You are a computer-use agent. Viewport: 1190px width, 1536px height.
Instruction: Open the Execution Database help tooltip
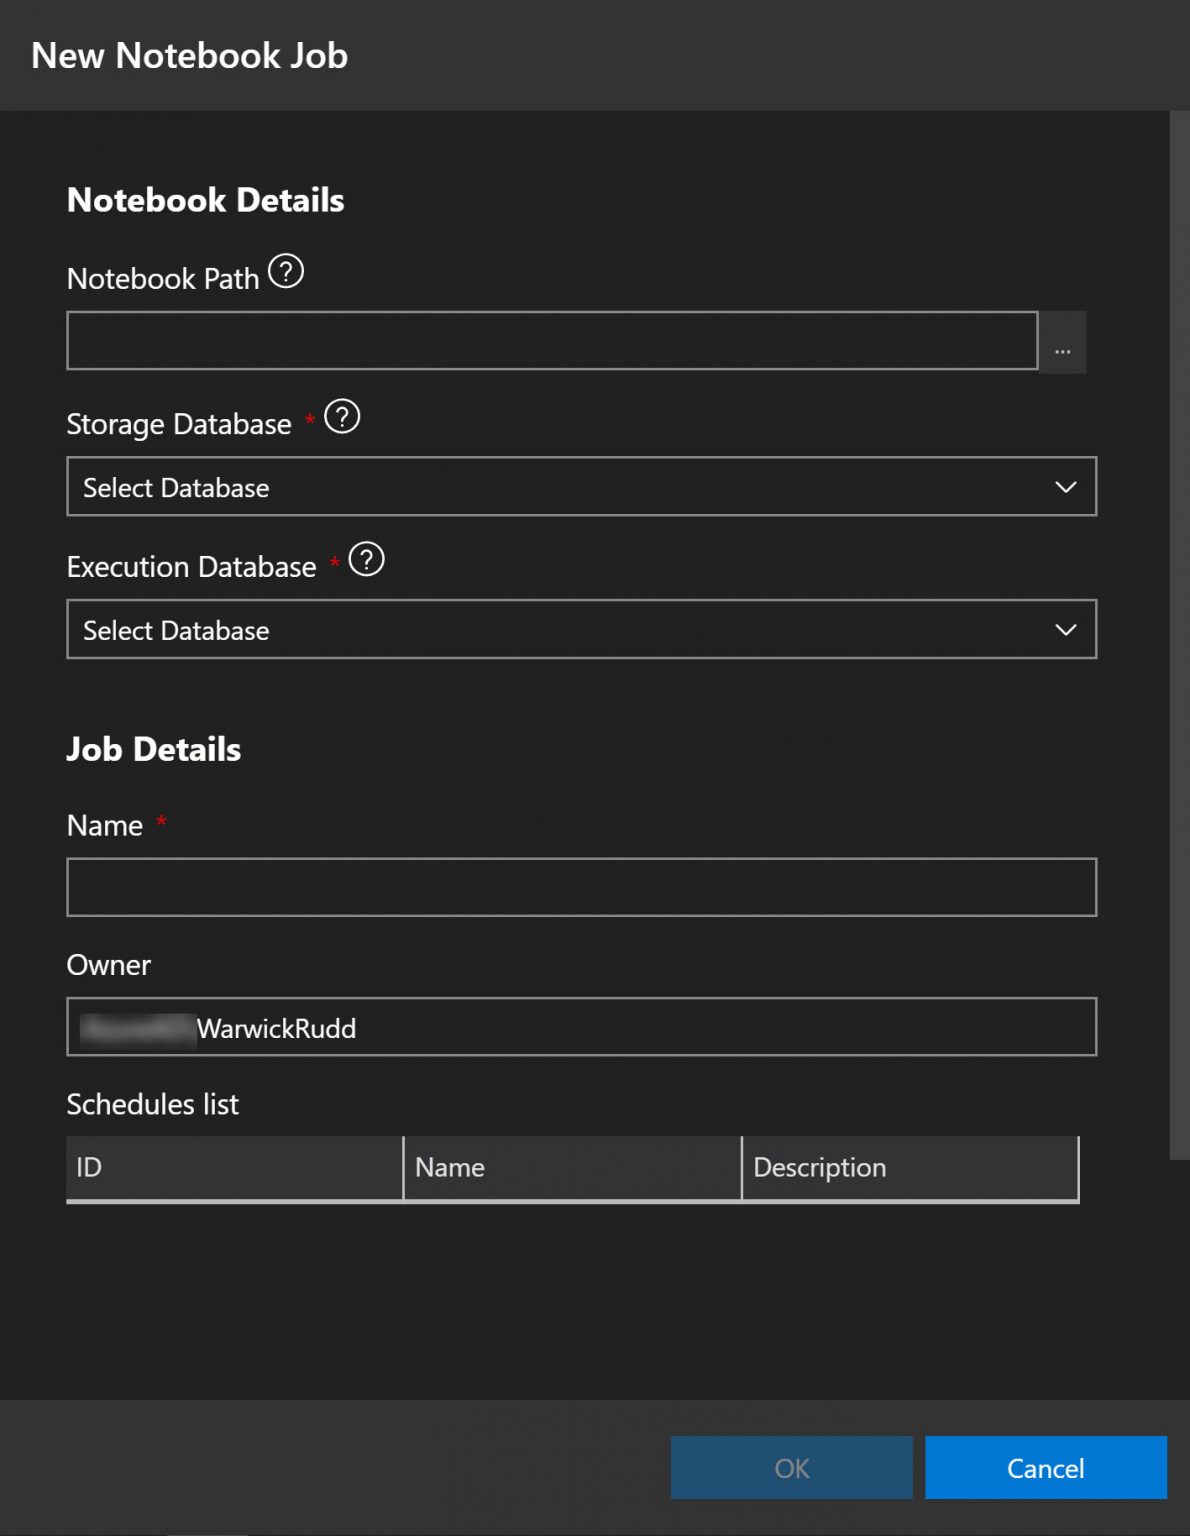pos(367,561)
